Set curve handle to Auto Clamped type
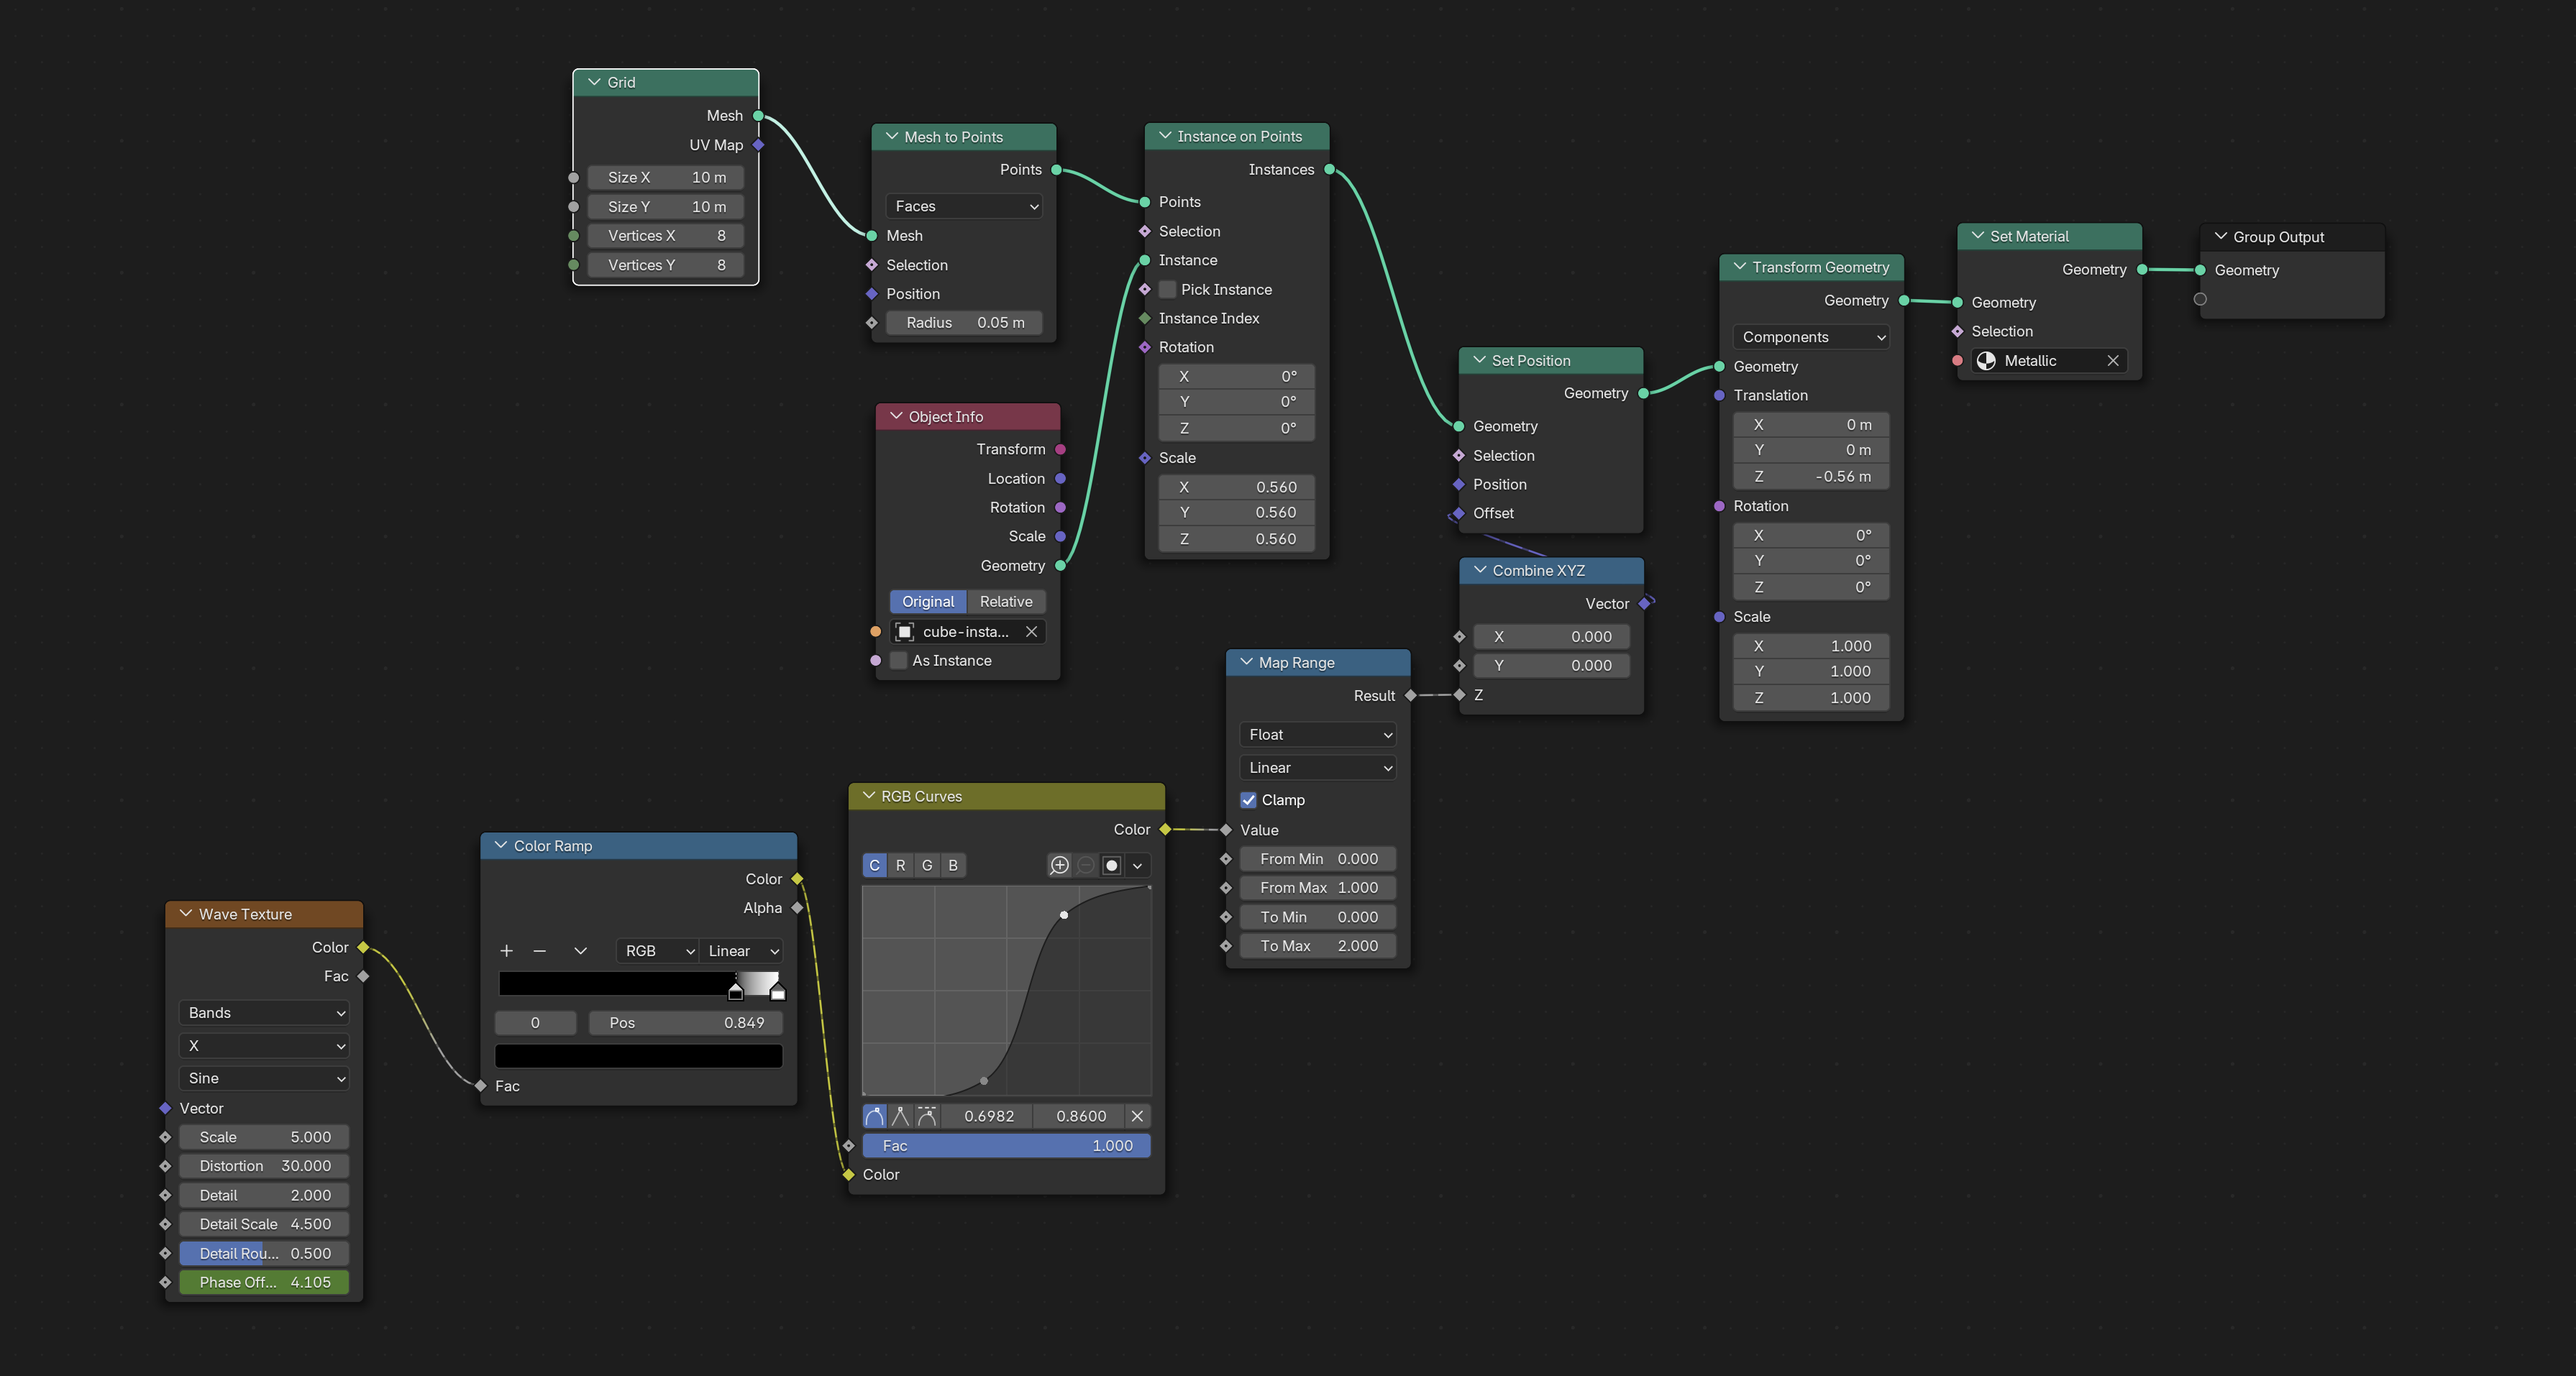This screenshot has height=1376, width=2576. tap(927, 1116)
